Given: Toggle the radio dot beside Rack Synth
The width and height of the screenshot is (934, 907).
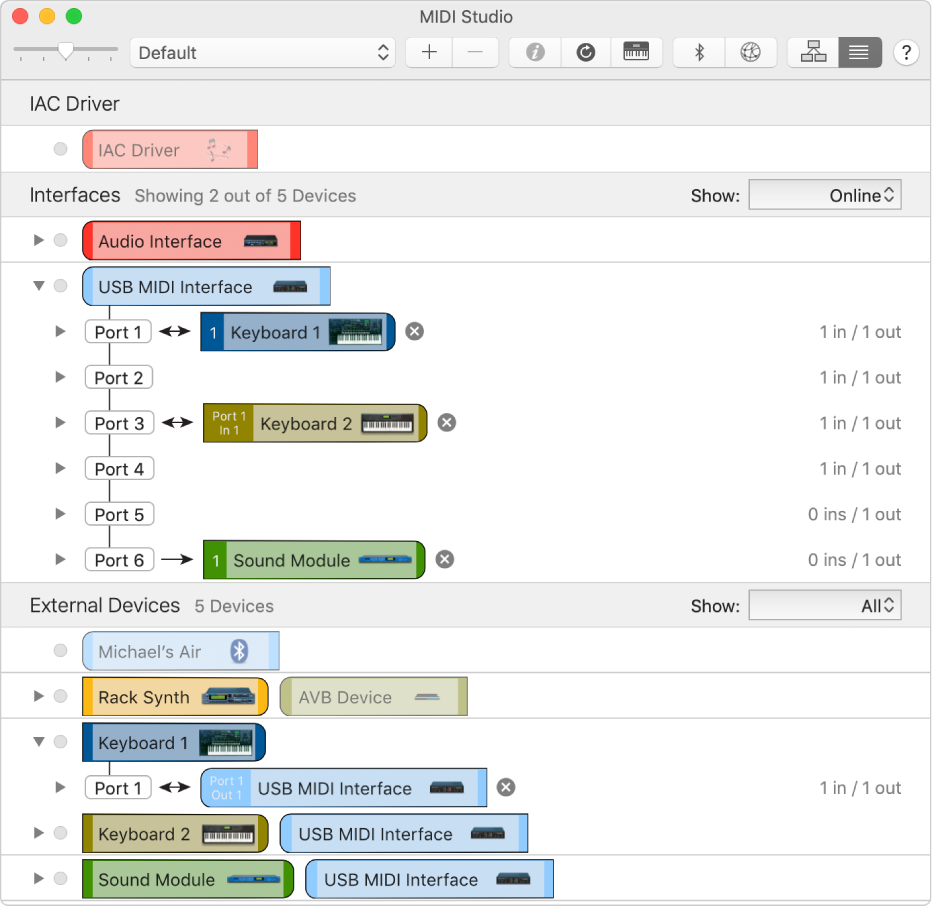Looking at the screenshot, I should coord(61,697).
